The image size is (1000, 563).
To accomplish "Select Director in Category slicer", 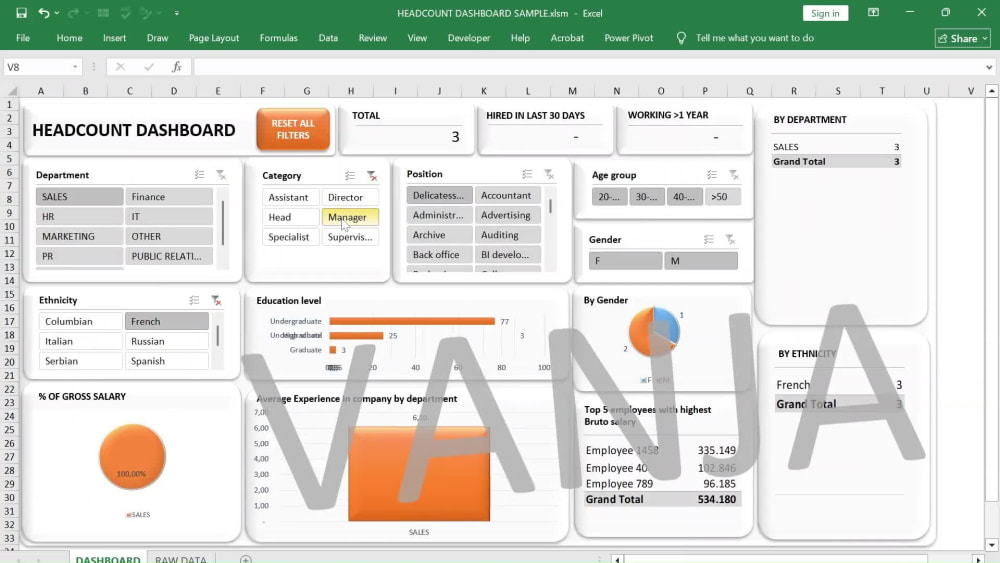I will (x=350, y=197).
